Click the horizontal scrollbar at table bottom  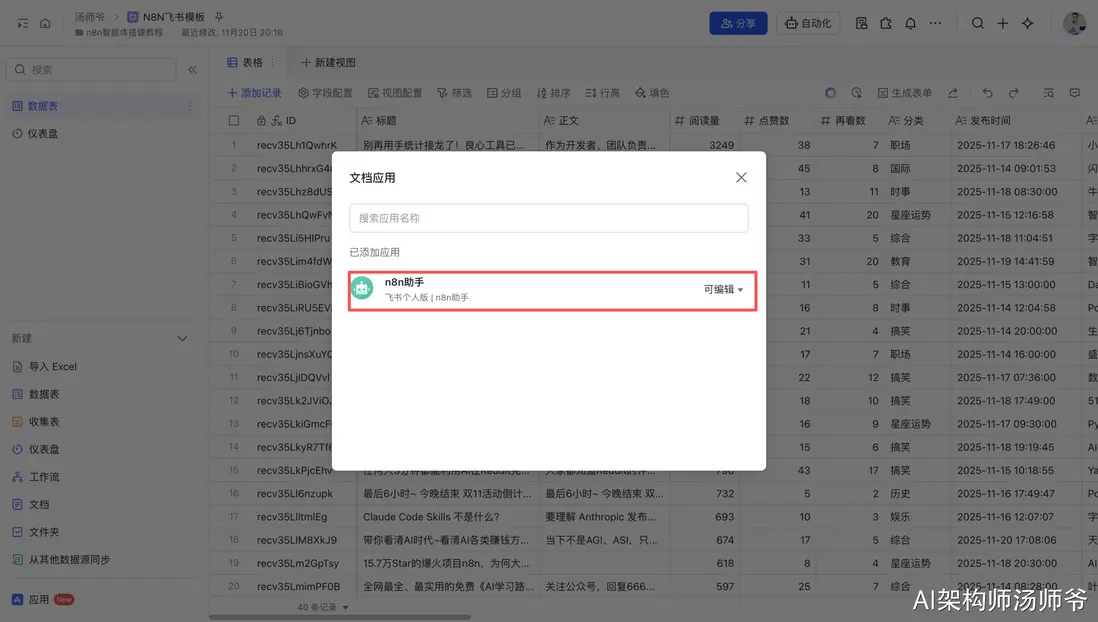[x=340, y=617]
